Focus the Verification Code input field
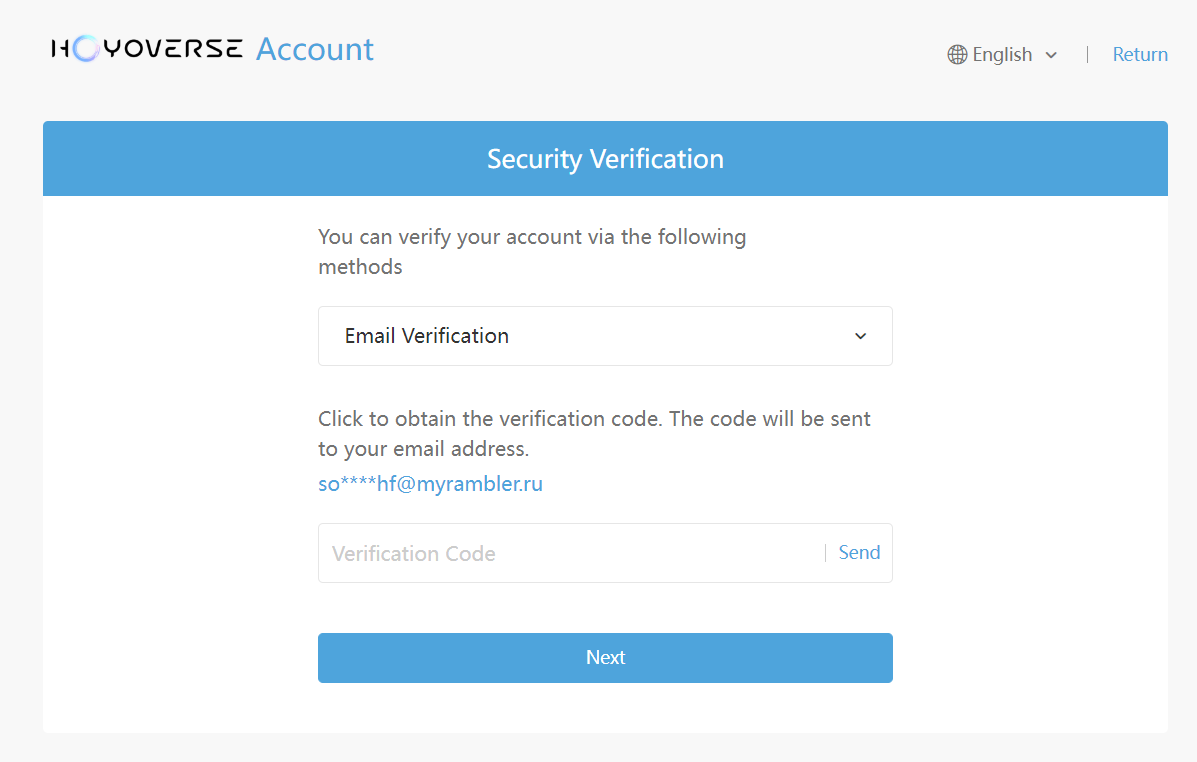This screenshot has width=1197, height=762. point(570,553)
